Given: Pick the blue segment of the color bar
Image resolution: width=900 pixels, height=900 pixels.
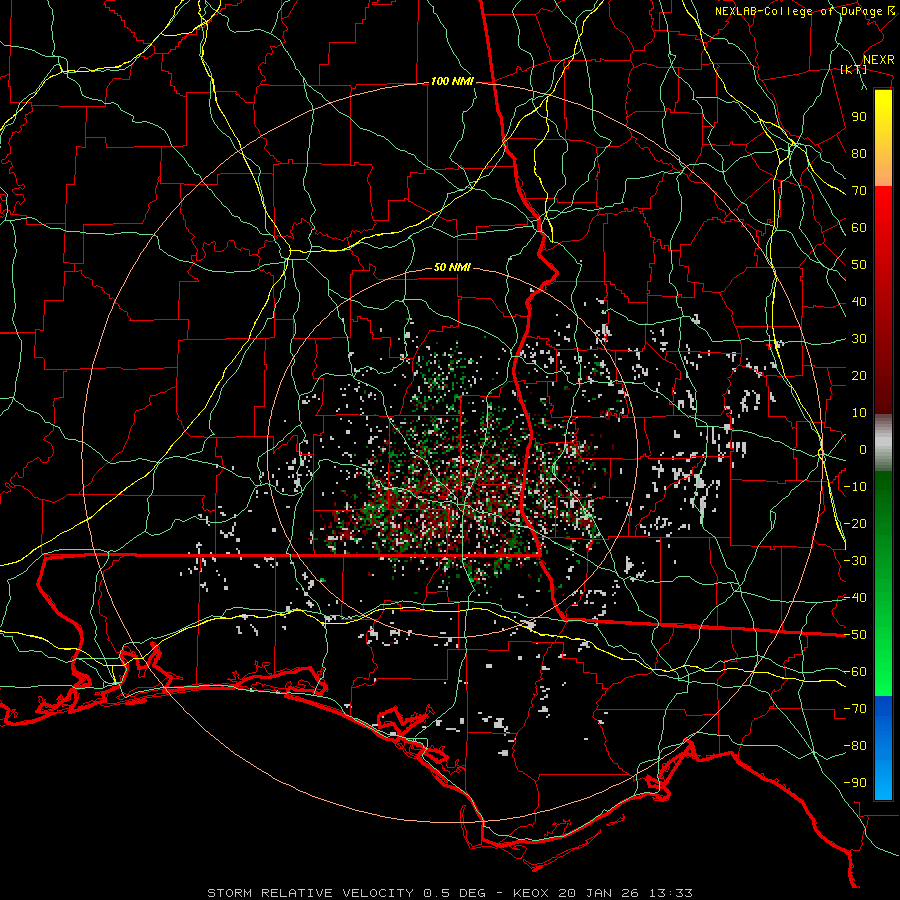Looking at the screenshot, I should pos(883,748).
